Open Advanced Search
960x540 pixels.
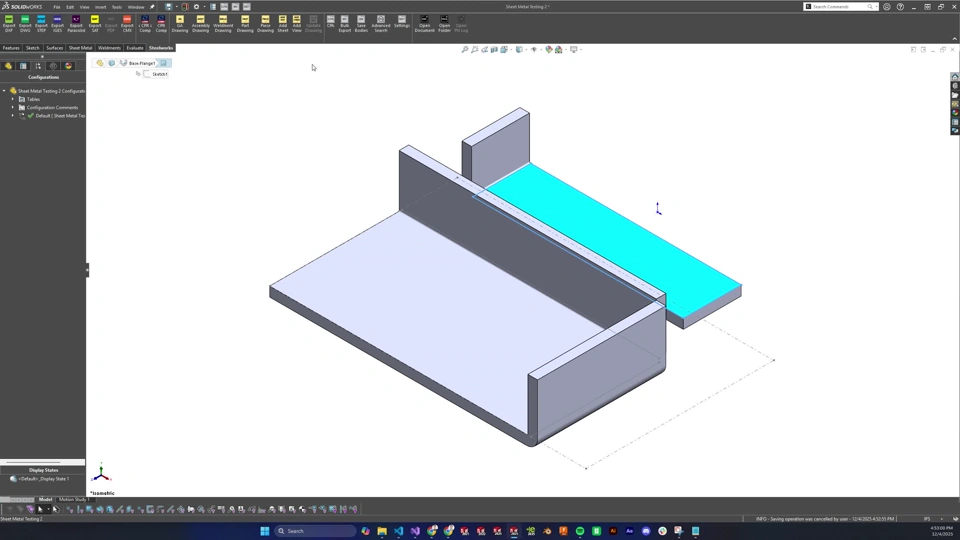(381, 23)
